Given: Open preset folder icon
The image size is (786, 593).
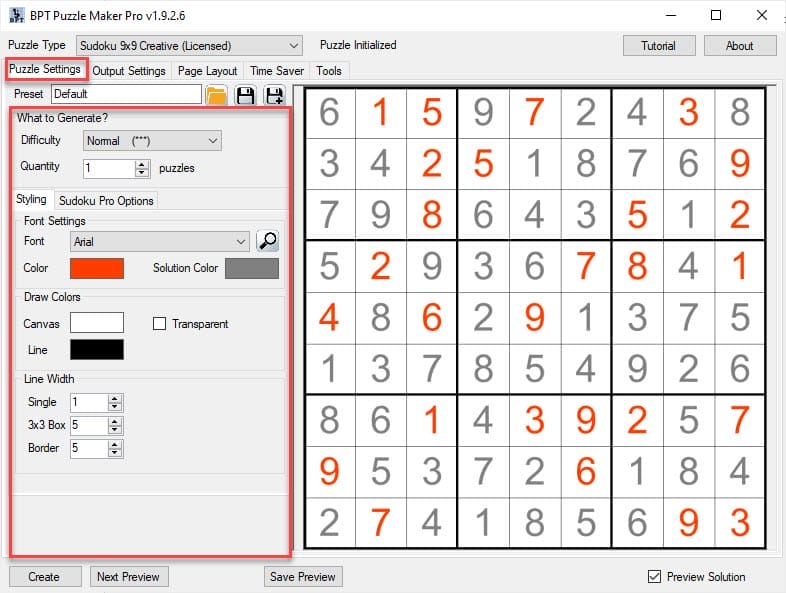Looking at the screenshot, I should coord(216,95).
